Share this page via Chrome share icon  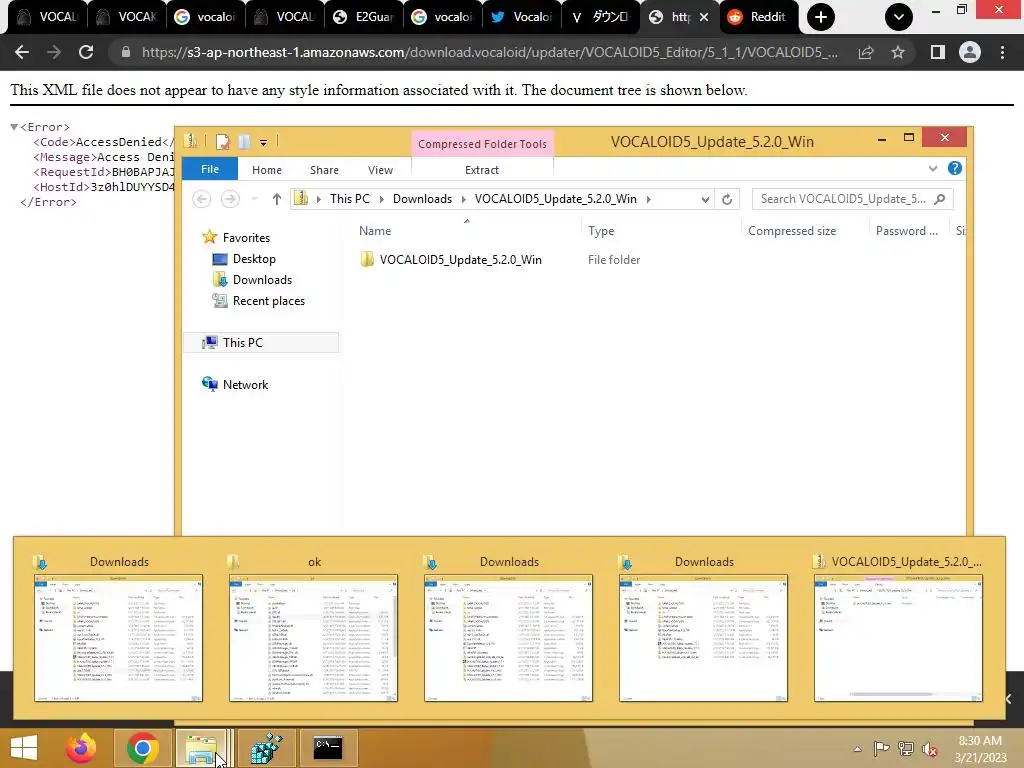coord(866,52)
